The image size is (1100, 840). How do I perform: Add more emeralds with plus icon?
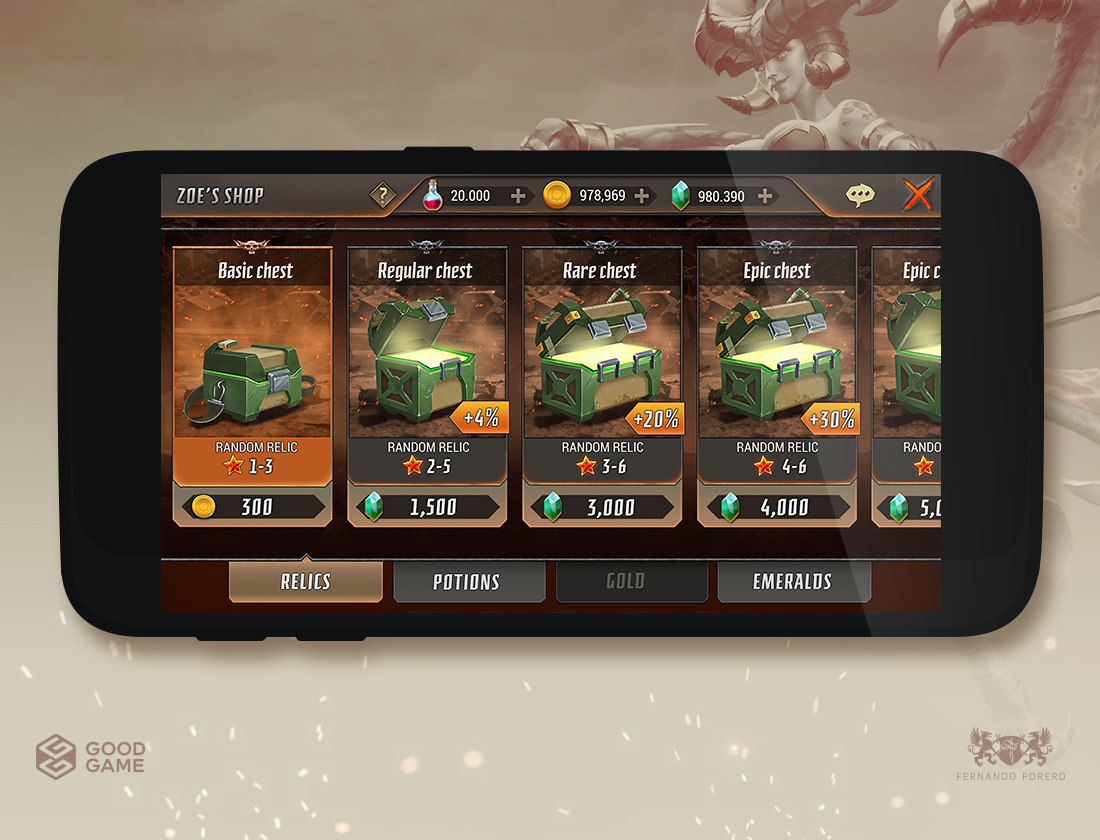point(765,196)
